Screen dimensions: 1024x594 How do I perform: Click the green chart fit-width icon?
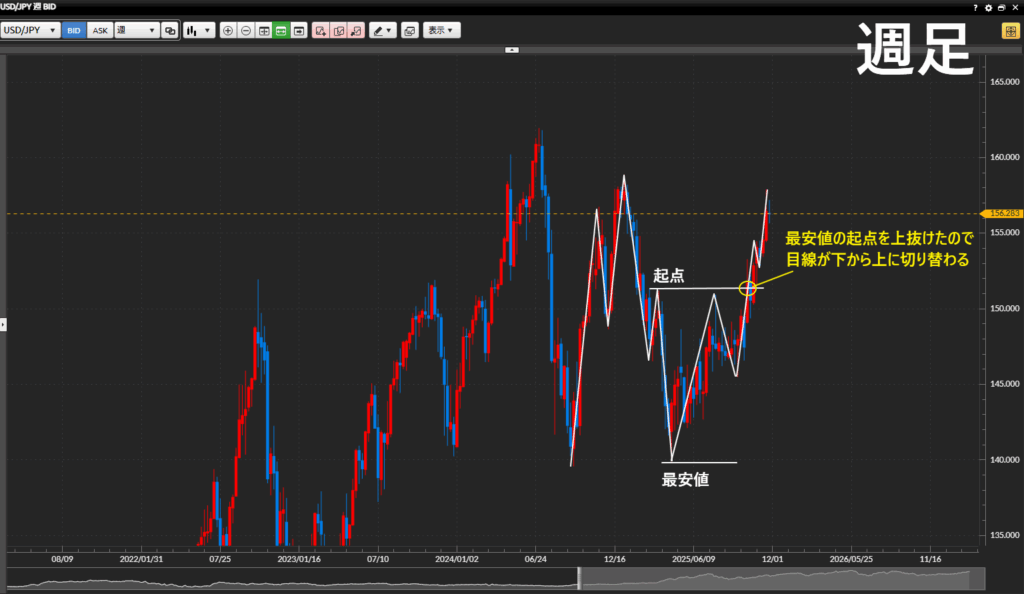(281, 31)
